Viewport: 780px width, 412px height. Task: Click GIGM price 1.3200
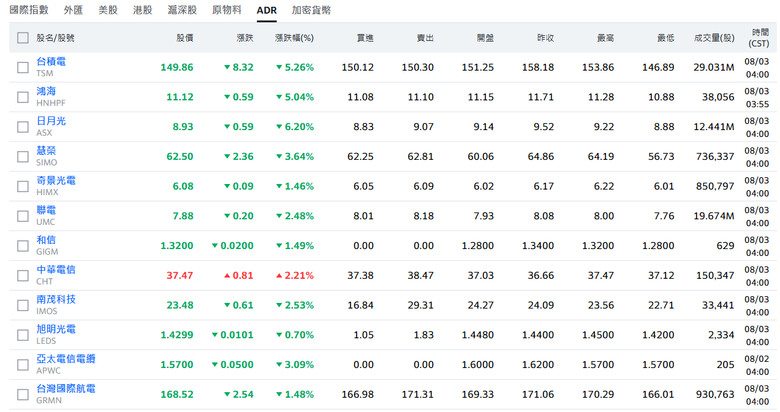[x=177, y=245]
